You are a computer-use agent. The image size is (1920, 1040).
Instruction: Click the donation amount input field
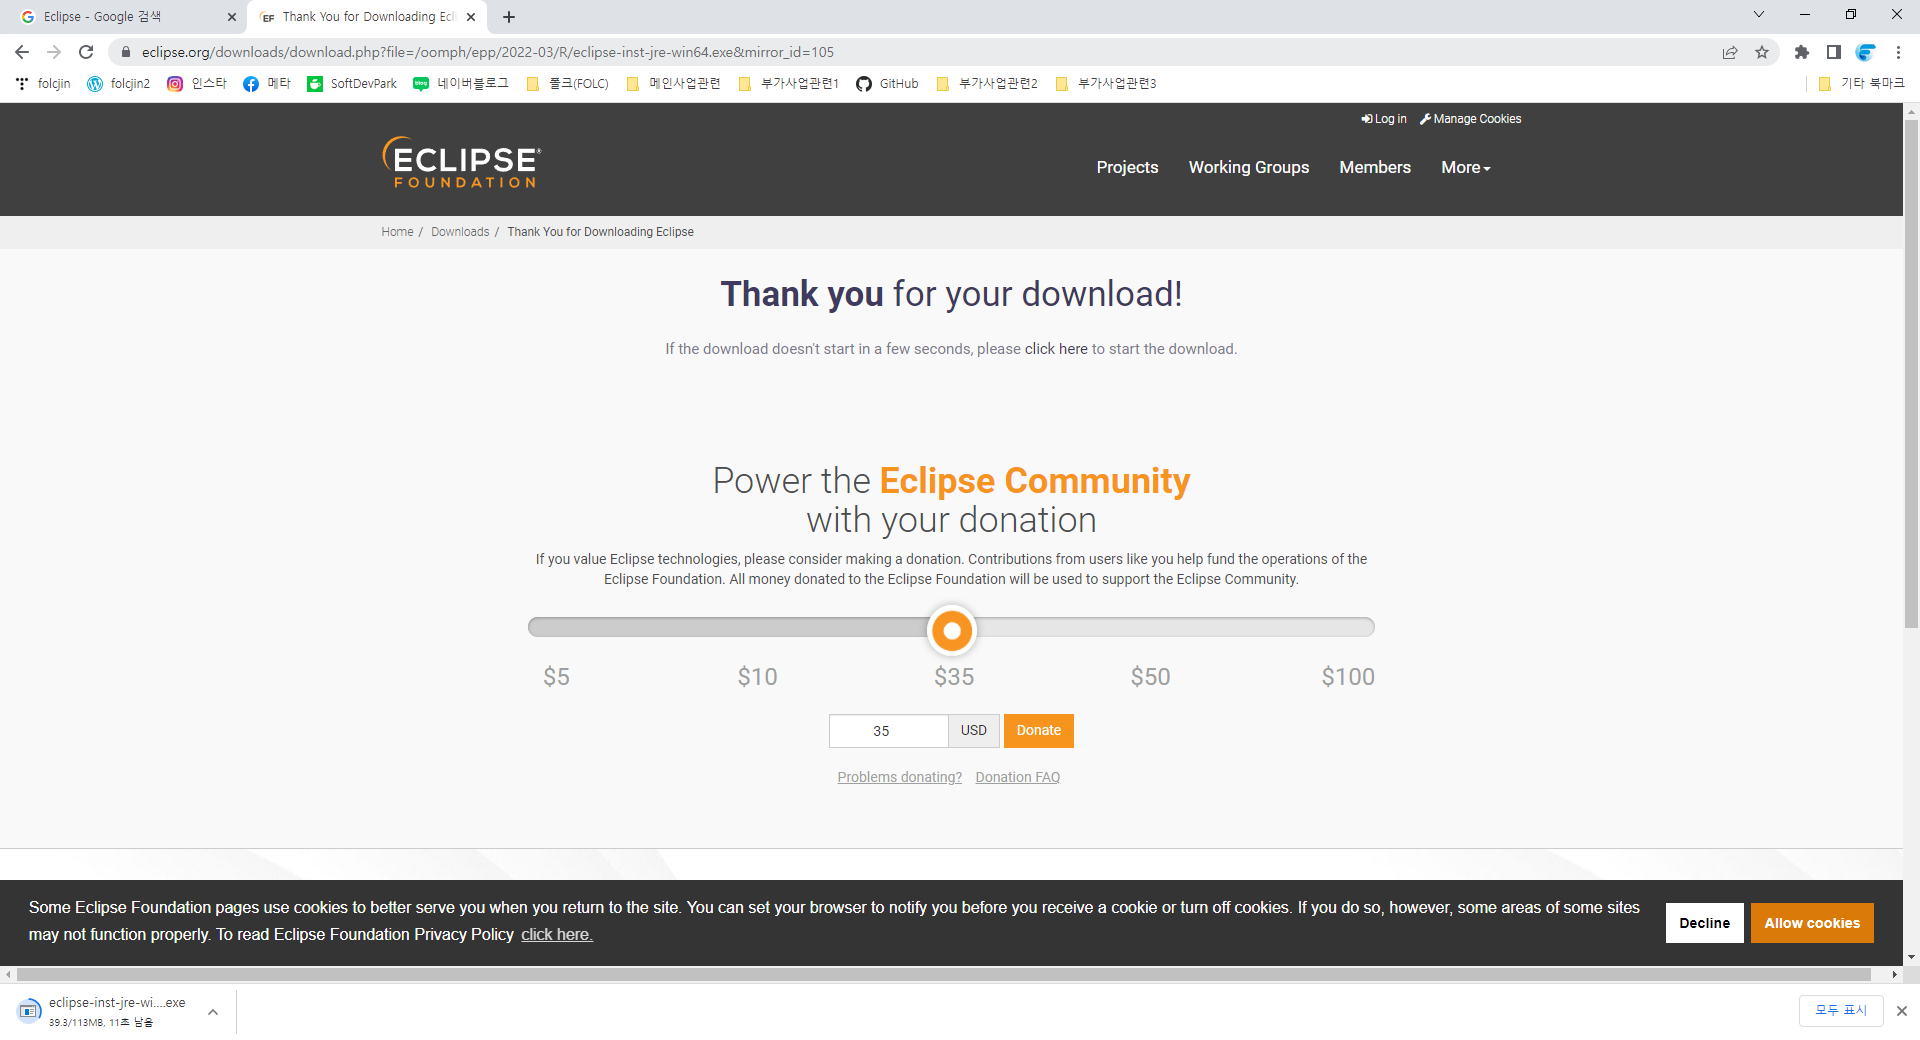[x=889, y=731]
